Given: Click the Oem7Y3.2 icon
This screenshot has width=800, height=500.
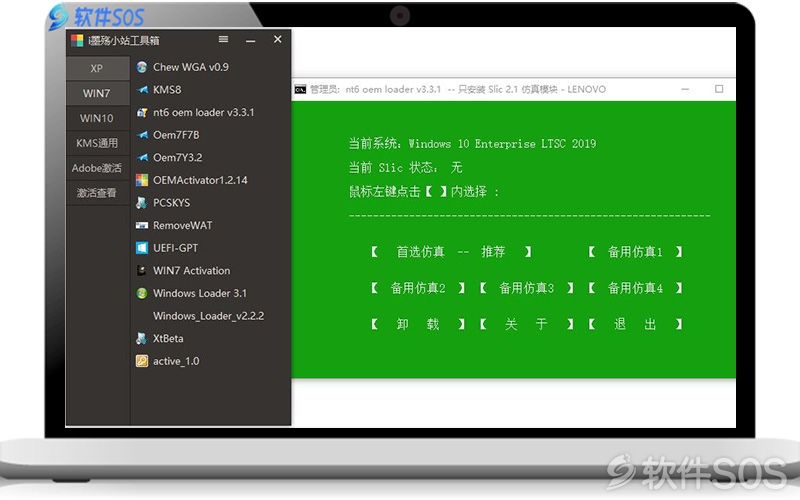Looking at the screenshot, I should point(142,158).
